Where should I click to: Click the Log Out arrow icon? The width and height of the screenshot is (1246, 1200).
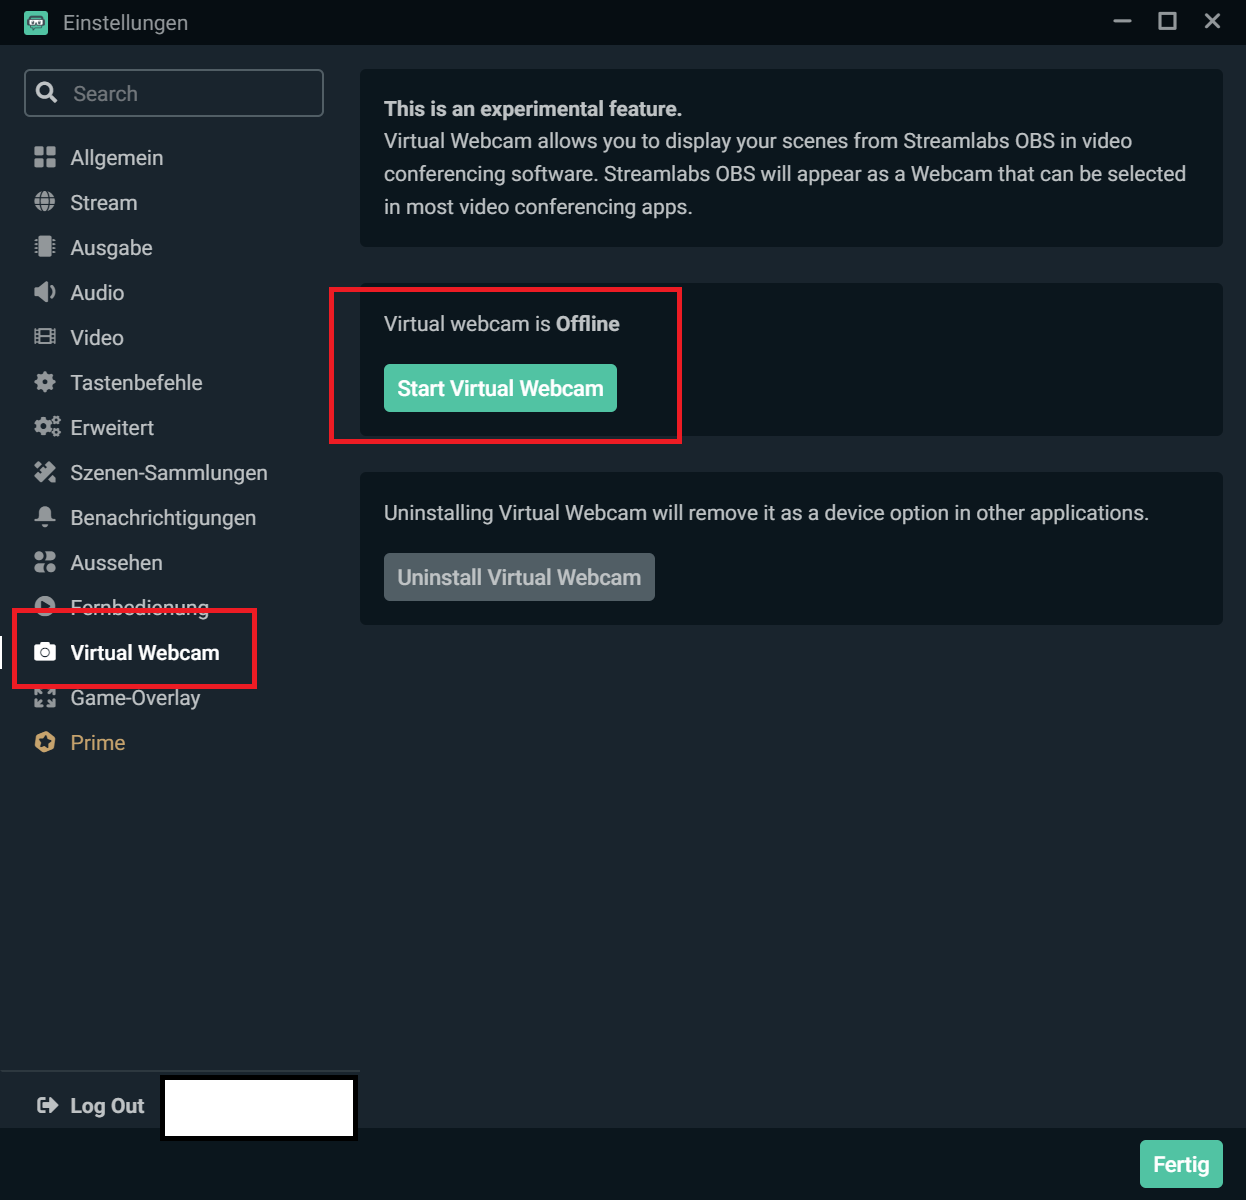pyautogui.click(x=47, y=1105)
